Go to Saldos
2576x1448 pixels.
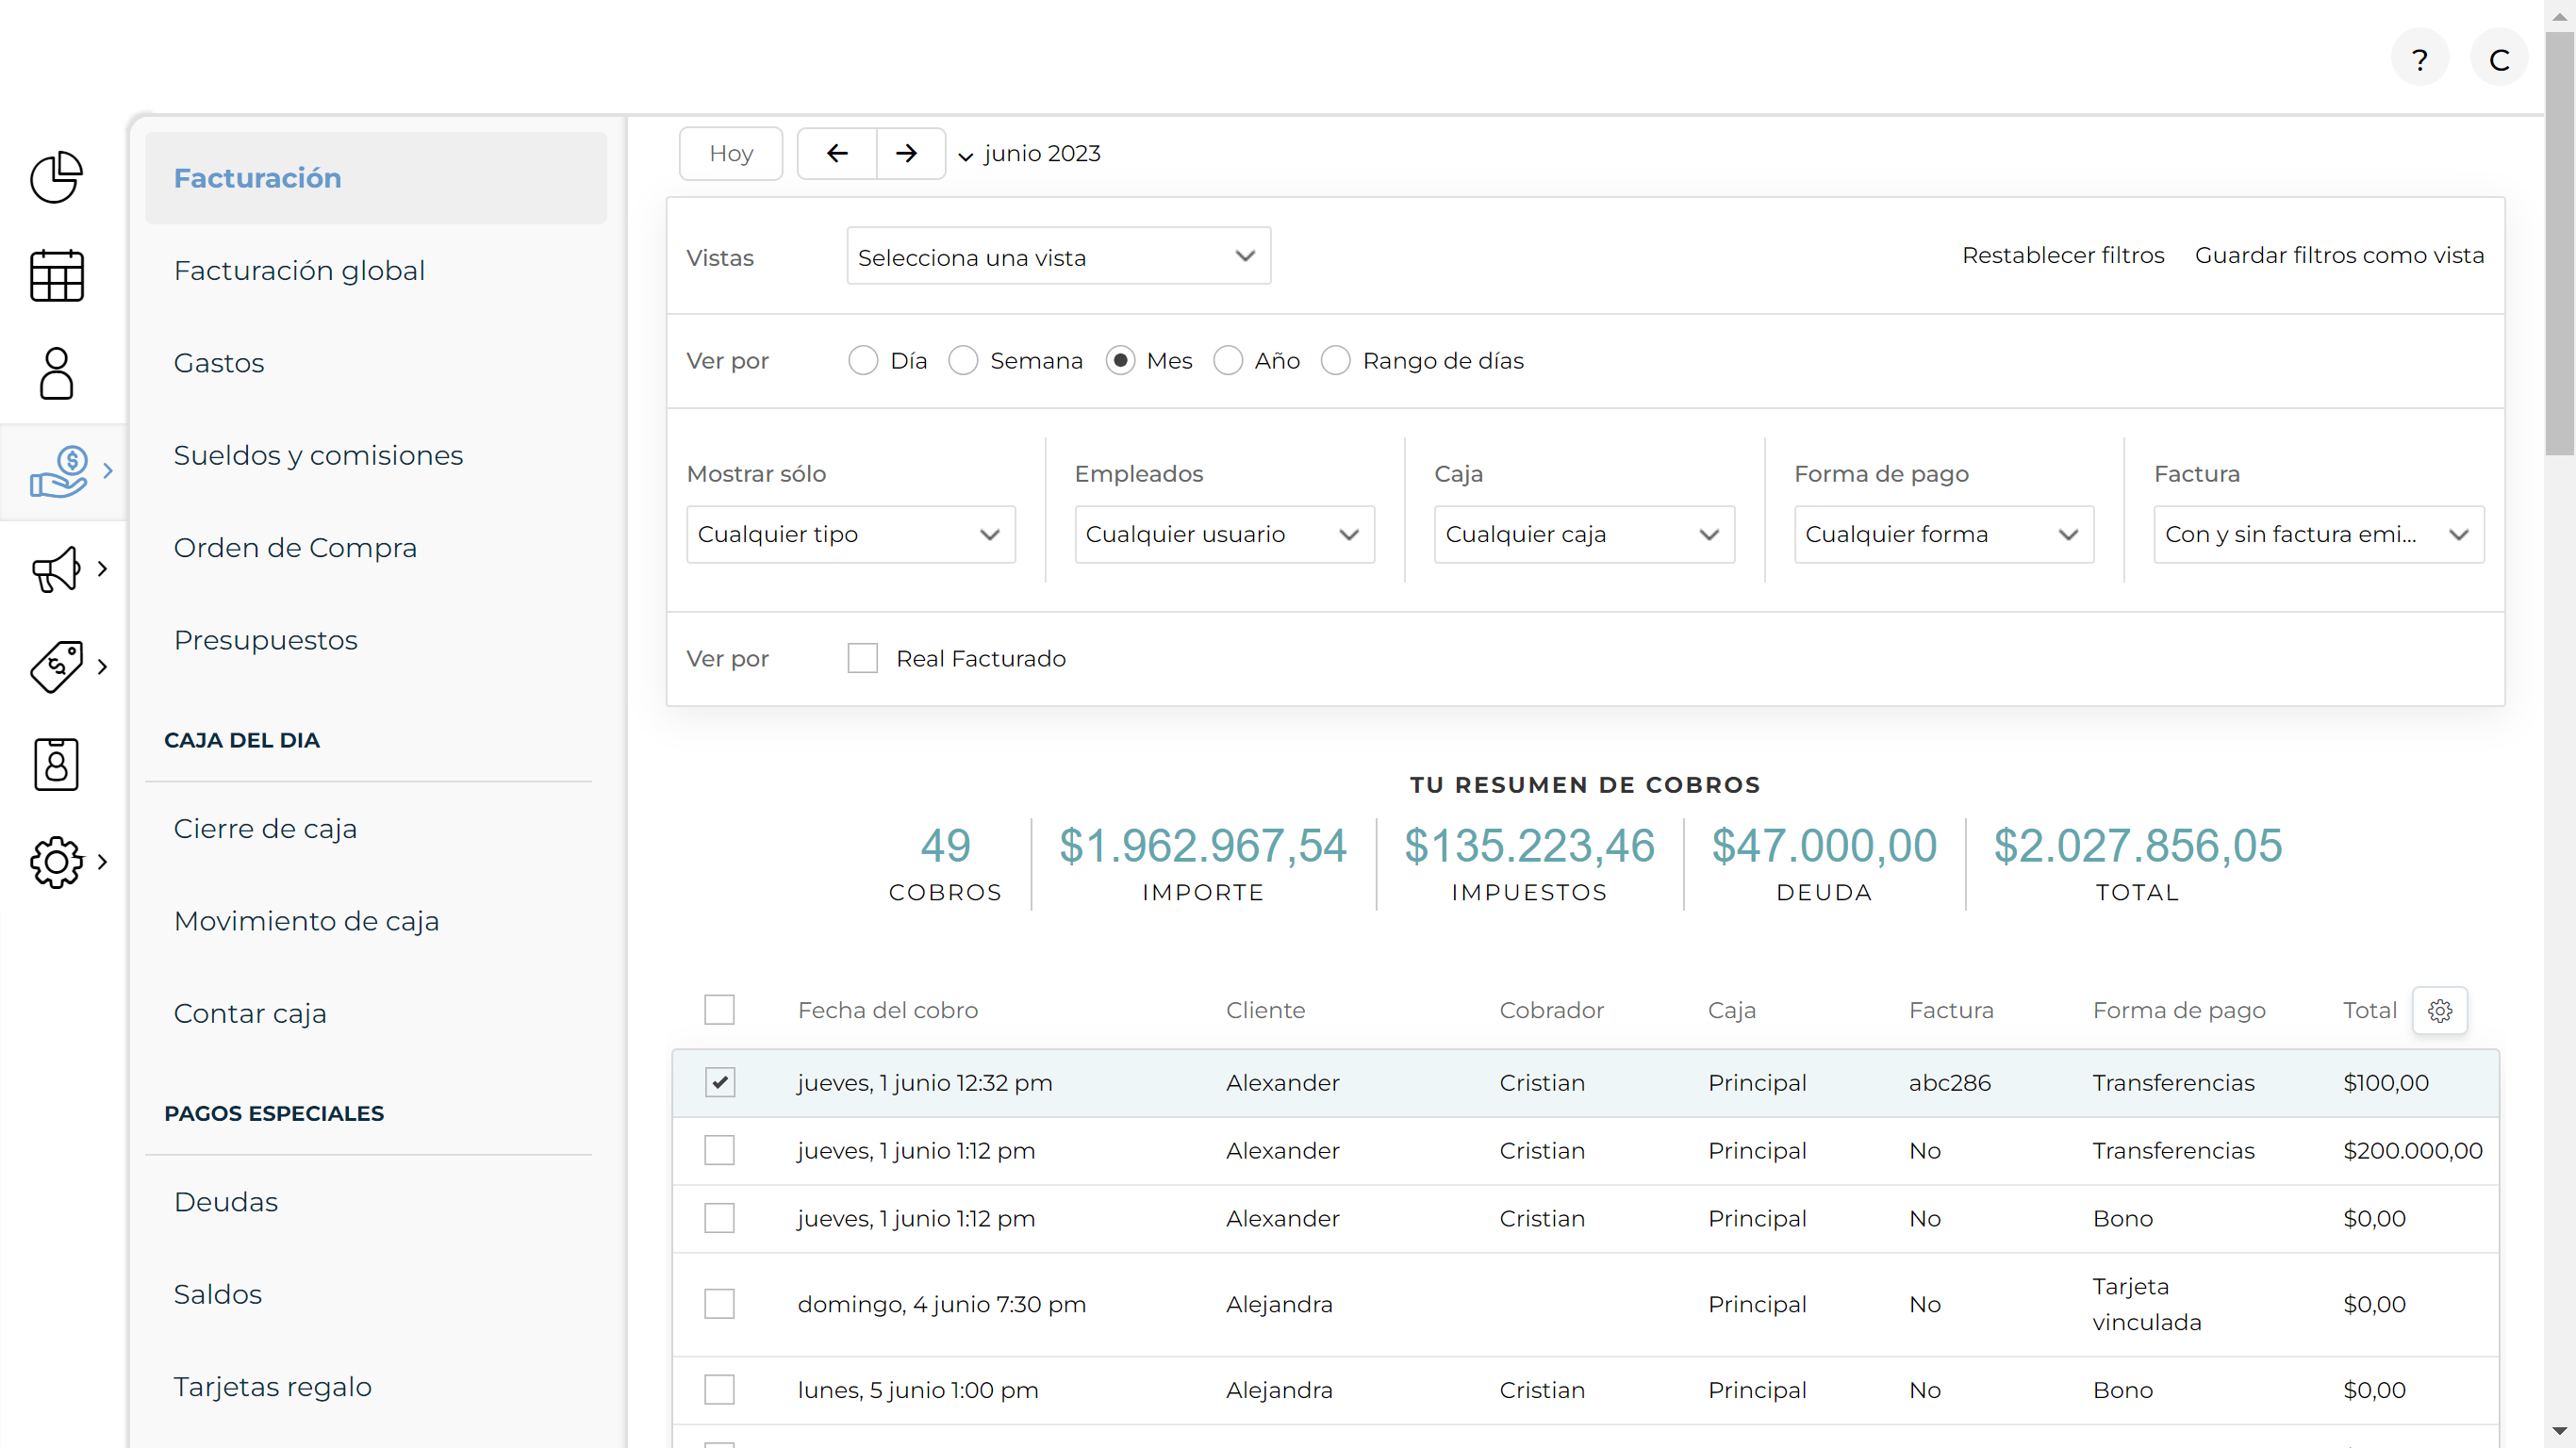pyautogui.click(x=218, y=1294)
